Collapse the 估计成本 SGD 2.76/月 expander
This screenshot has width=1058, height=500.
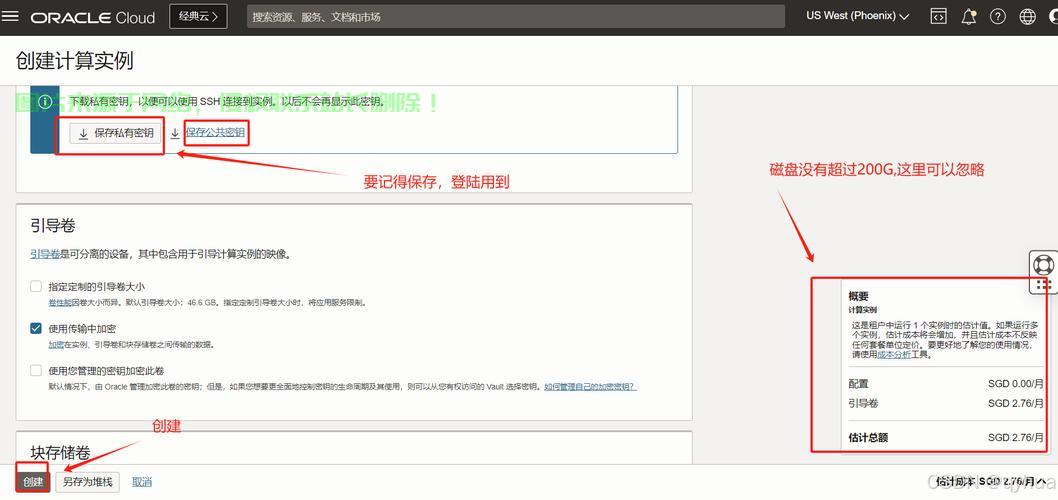tap(990, 482)
